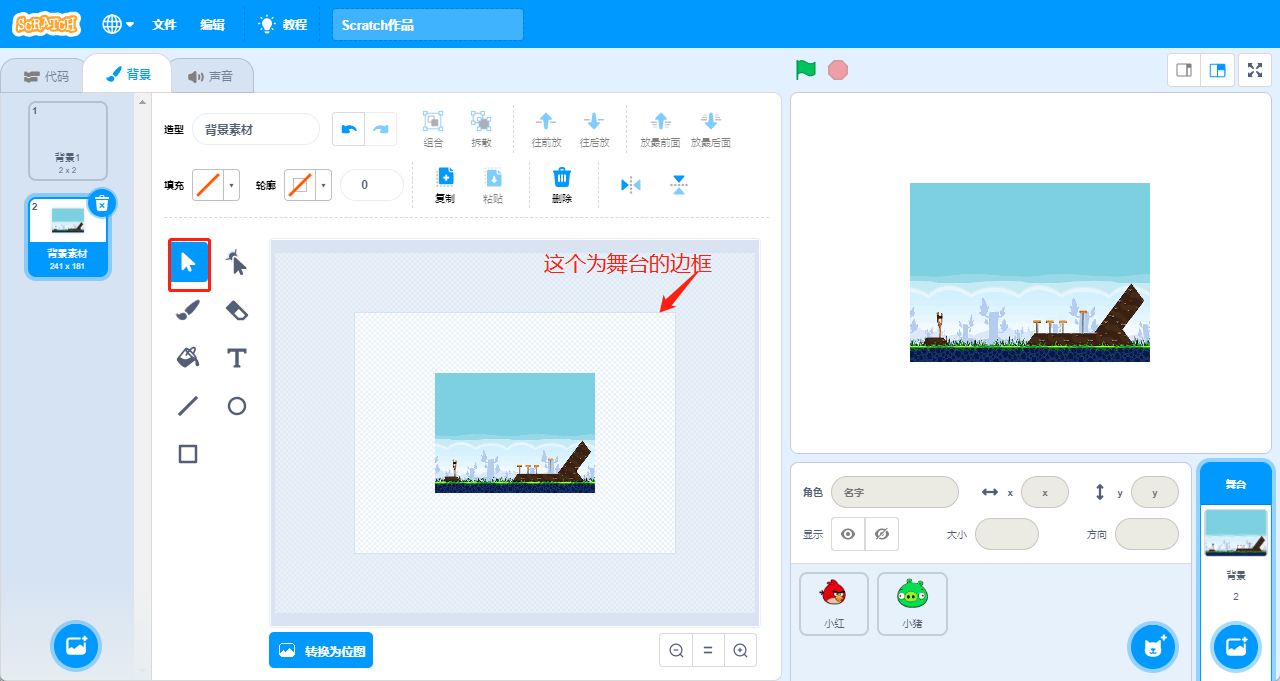This screenshot has width=1280, height=681.
Task: Click the outline width field showing 0
Action: coord(371,185)
